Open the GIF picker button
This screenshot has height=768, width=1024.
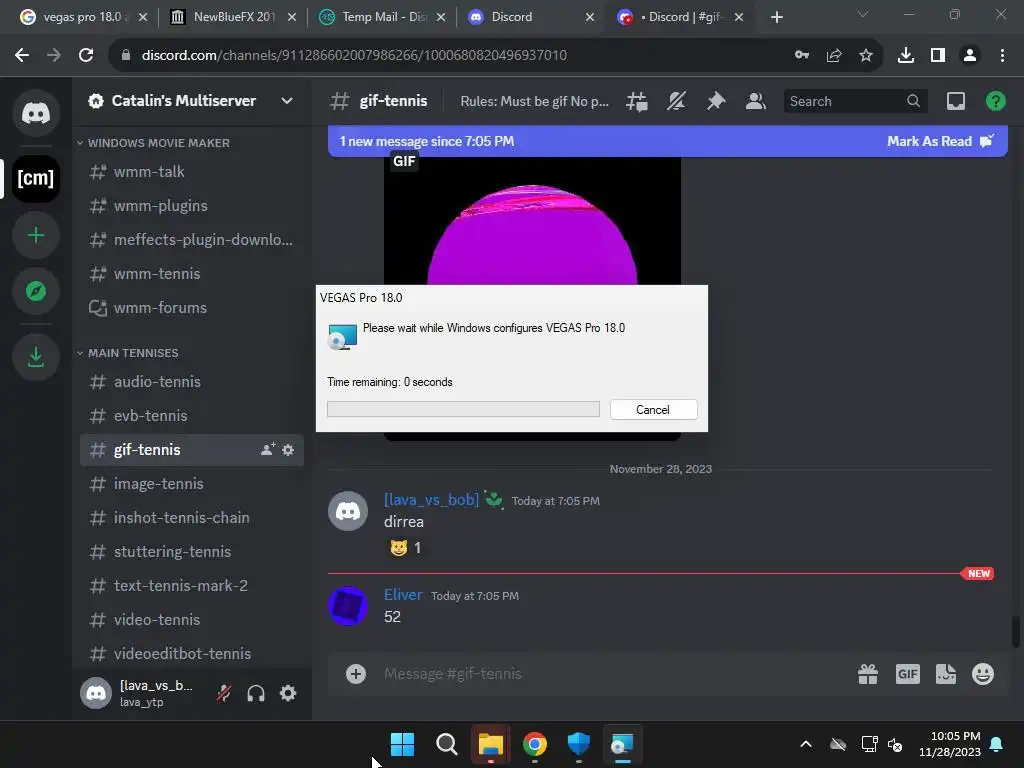pyautogui.click(x=907, y=674)
